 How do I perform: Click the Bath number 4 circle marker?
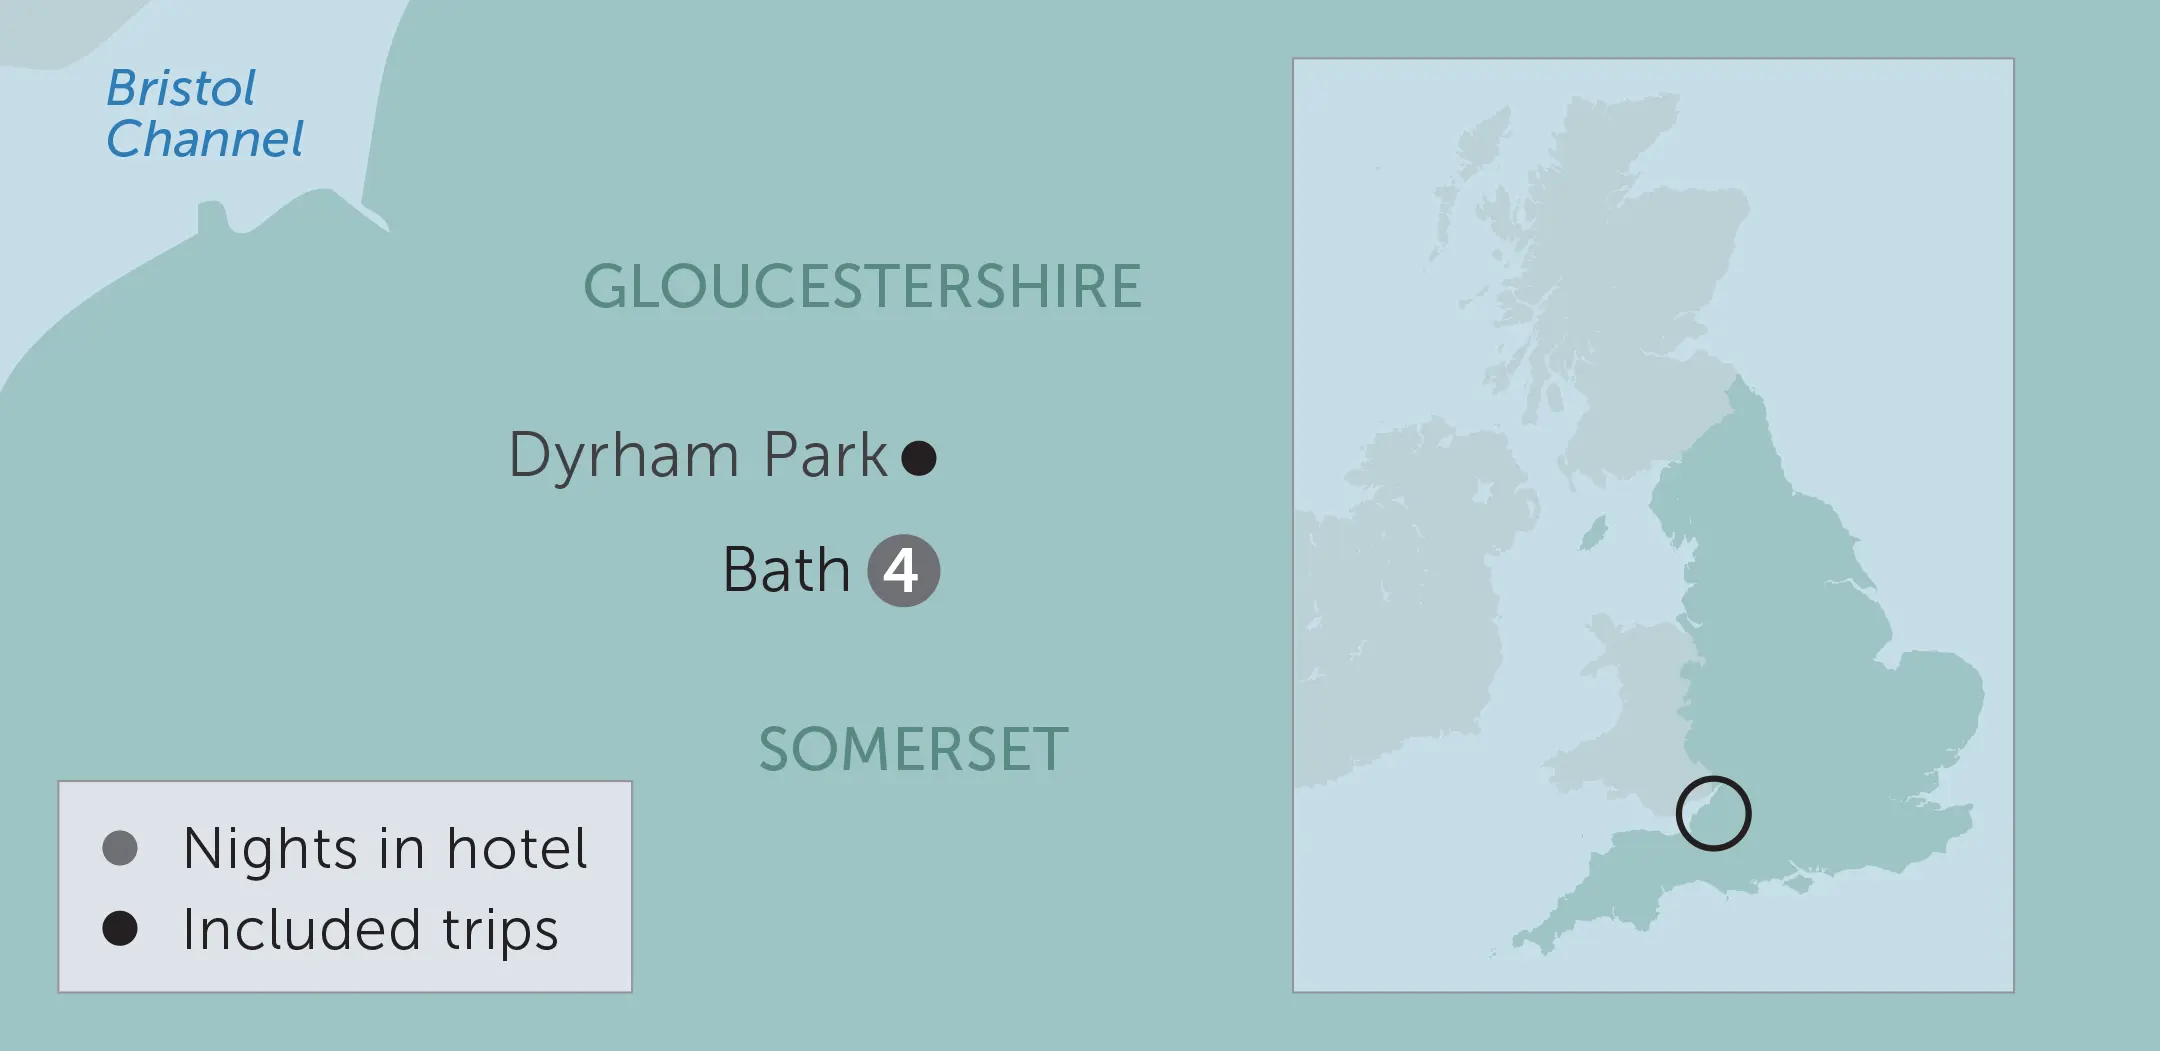(903, 571)
